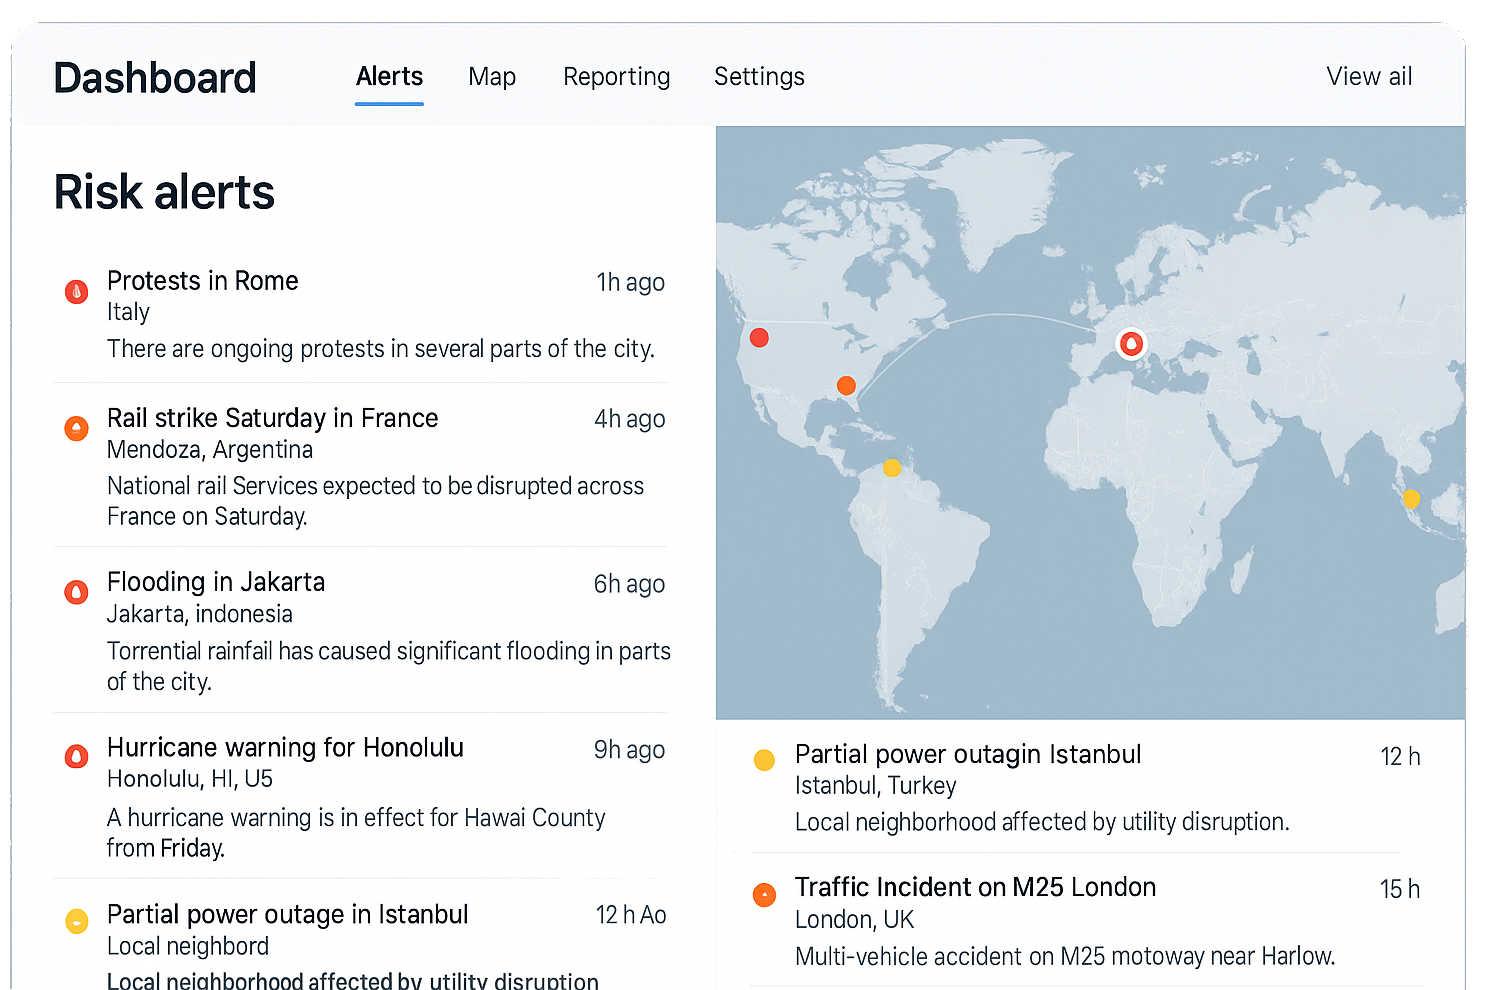
Task: Select the yellow marker near Malaysia
Action: point(1411,497)
